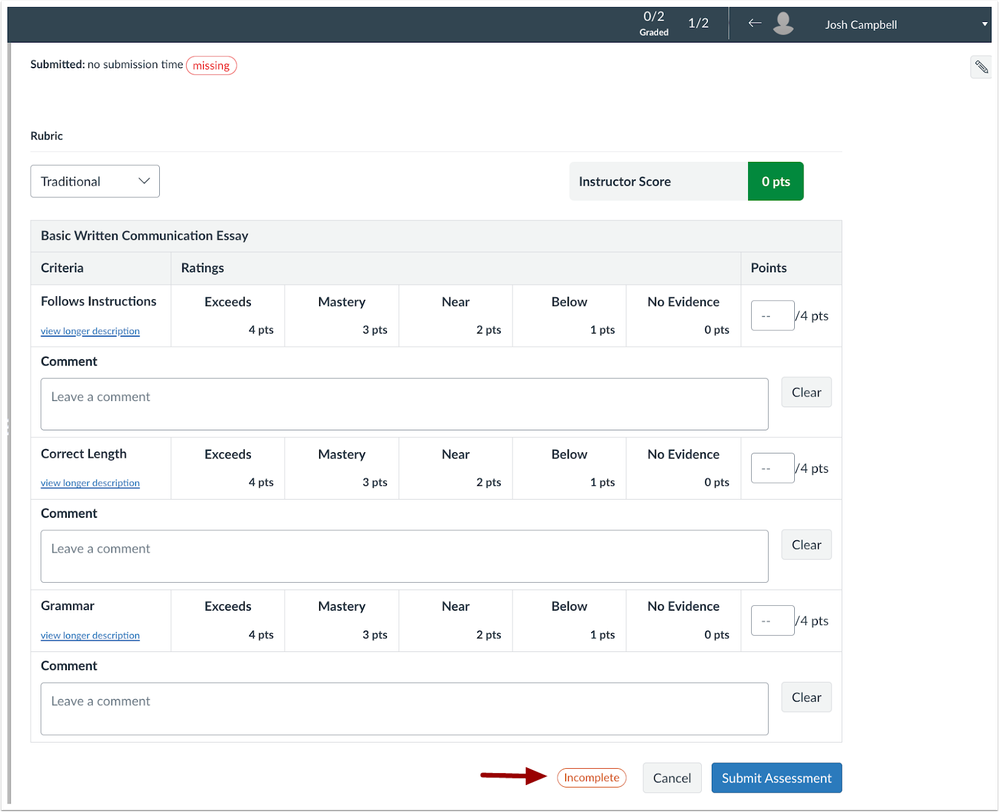Image resolution: width=999 pixels, height=812 pixels.
Task: Select Near rating for Correct Length
Action: tap(456, 468)
